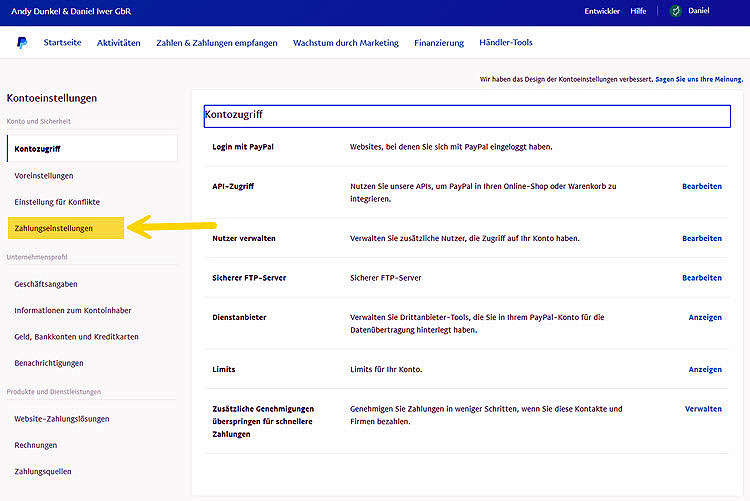Open Hilfe in the top bar

[638, 11]
